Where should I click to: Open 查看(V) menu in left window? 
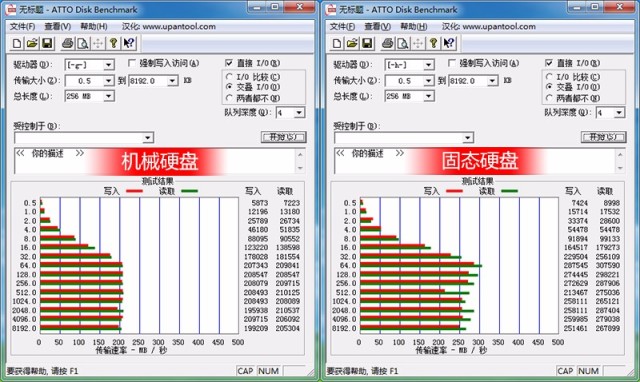pyautogui.click(x=58, y=27)
